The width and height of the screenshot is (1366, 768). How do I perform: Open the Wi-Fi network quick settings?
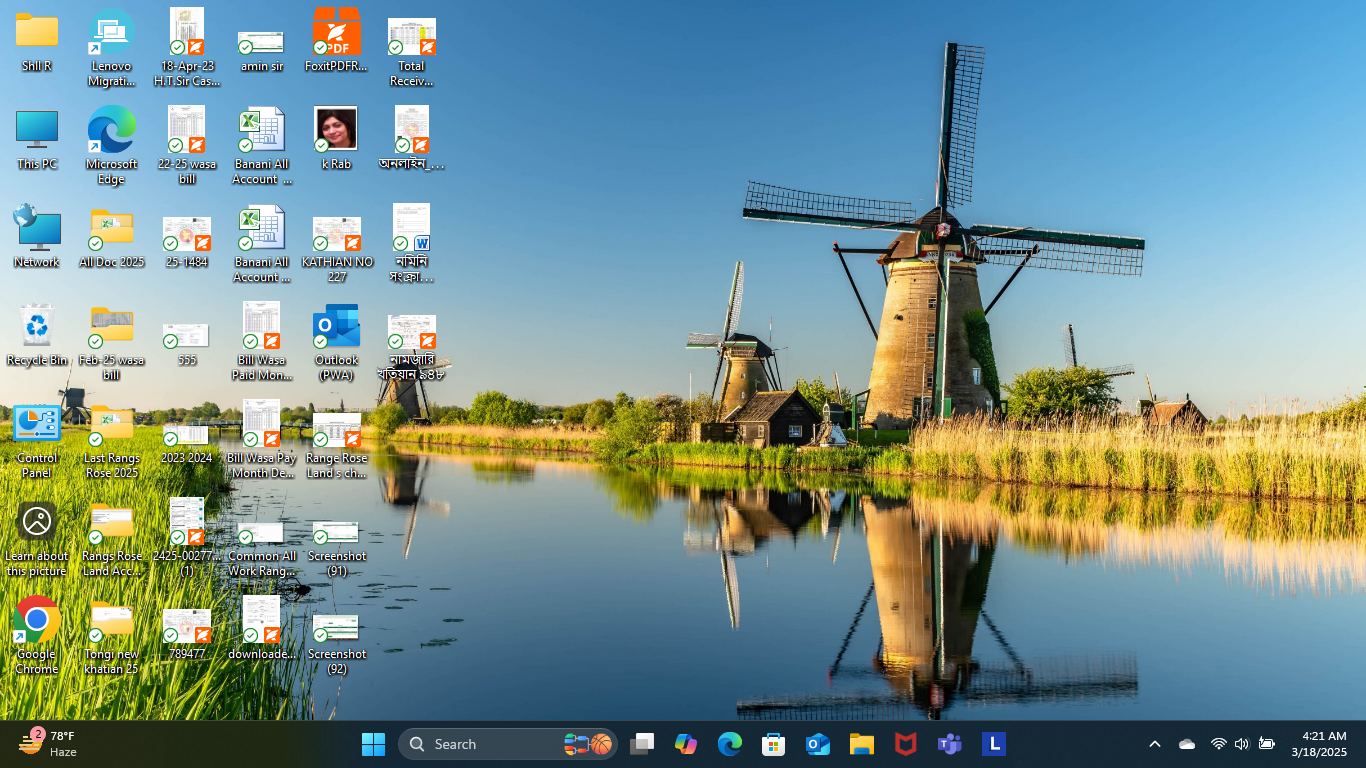1218,744
